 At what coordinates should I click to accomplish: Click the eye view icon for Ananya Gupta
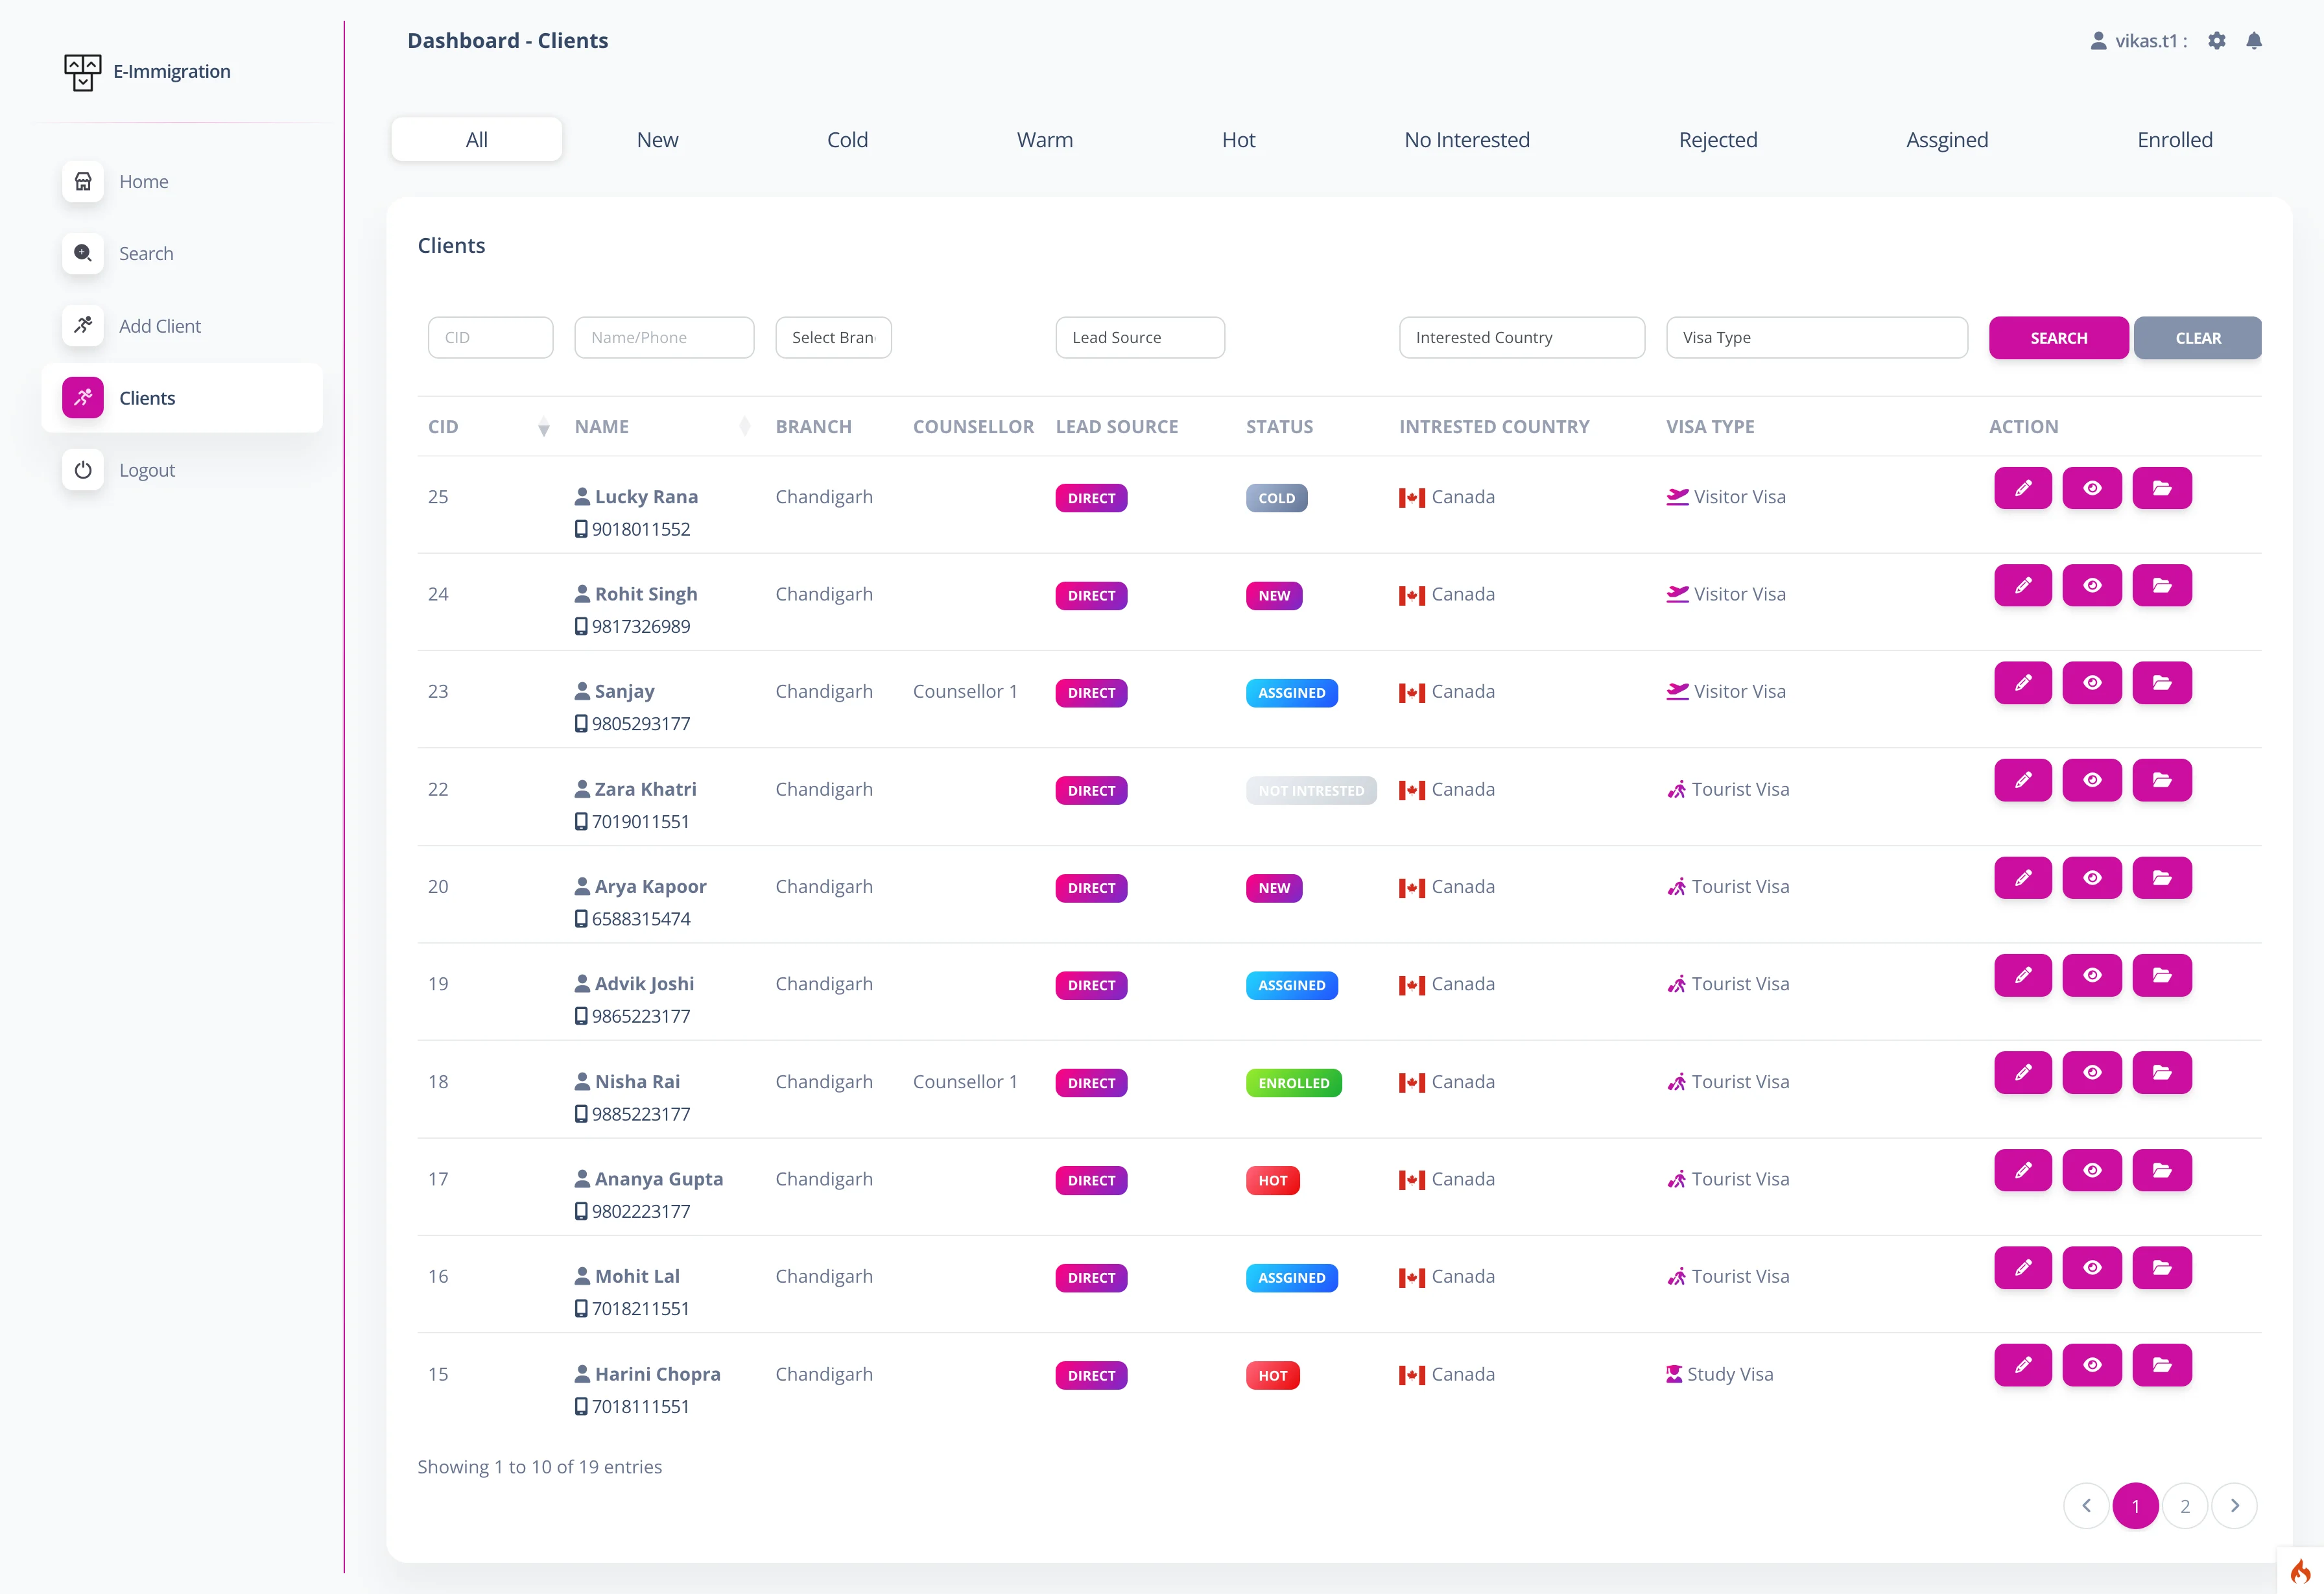2091,1170
